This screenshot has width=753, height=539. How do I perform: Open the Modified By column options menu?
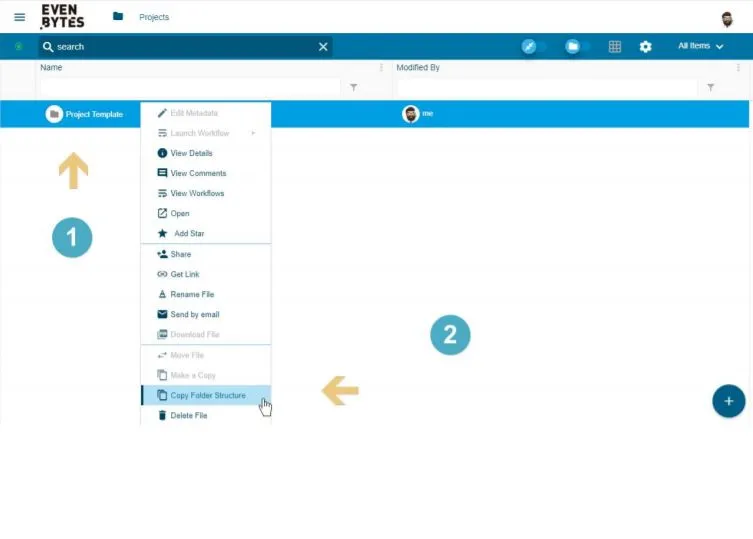tap(738, 68)
